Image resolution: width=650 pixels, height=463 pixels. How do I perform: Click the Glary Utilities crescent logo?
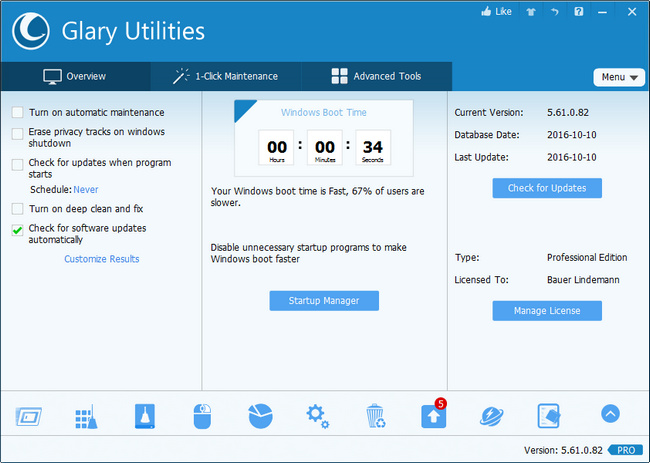(31, 31)
